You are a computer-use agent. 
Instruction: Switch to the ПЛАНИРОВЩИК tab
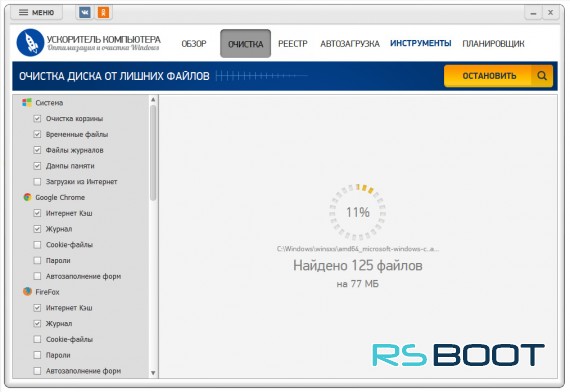pyautogui.click(x=493, y=44)
